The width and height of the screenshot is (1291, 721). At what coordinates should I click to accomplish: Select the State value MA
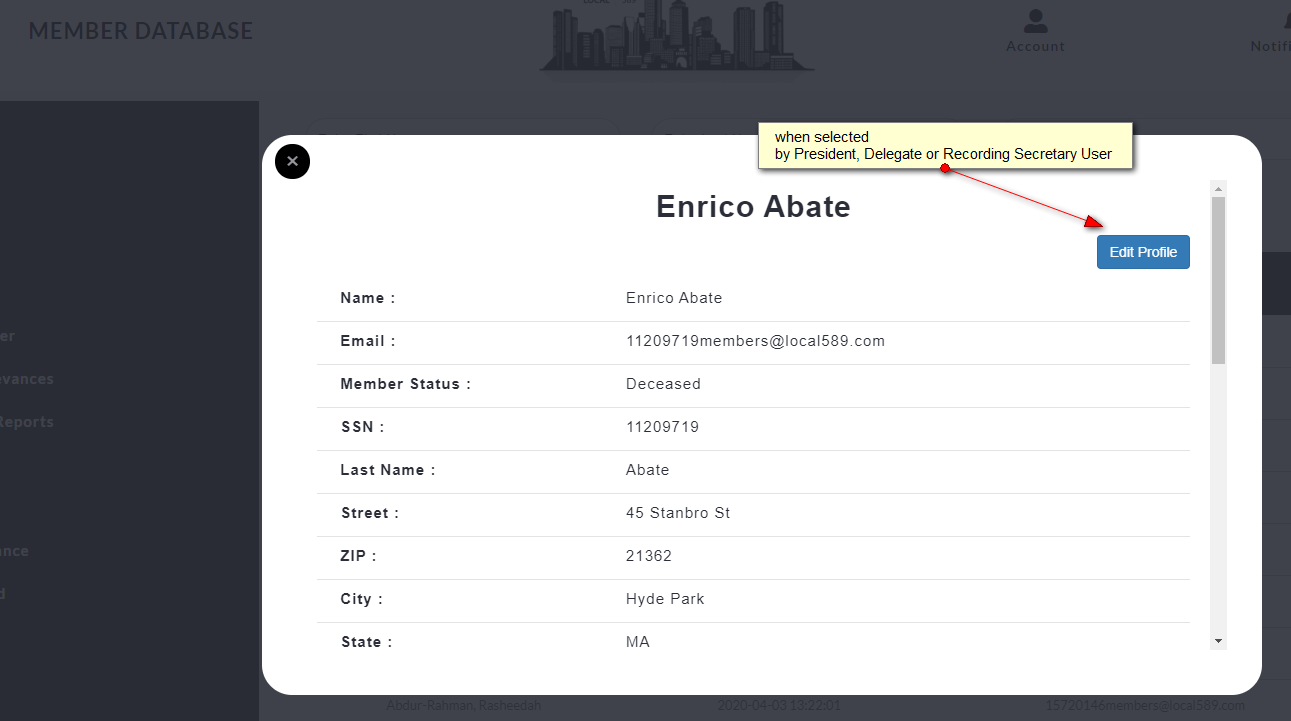point(638,642)
